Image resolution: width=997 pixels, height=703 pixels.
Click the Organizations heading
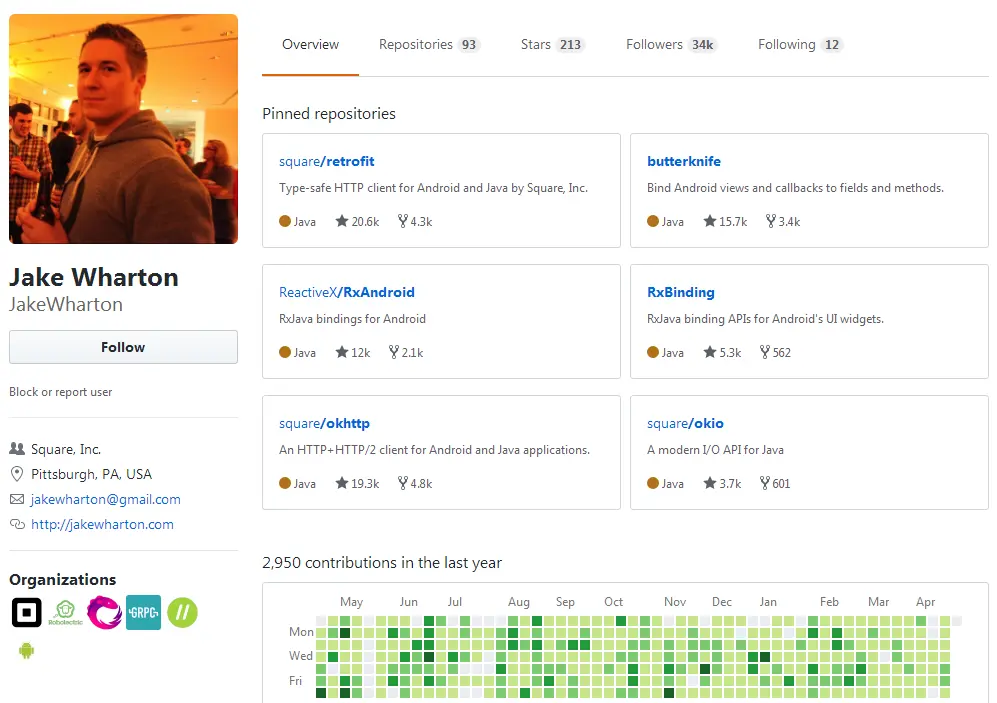pyautogui.click(x=62, y=580)
